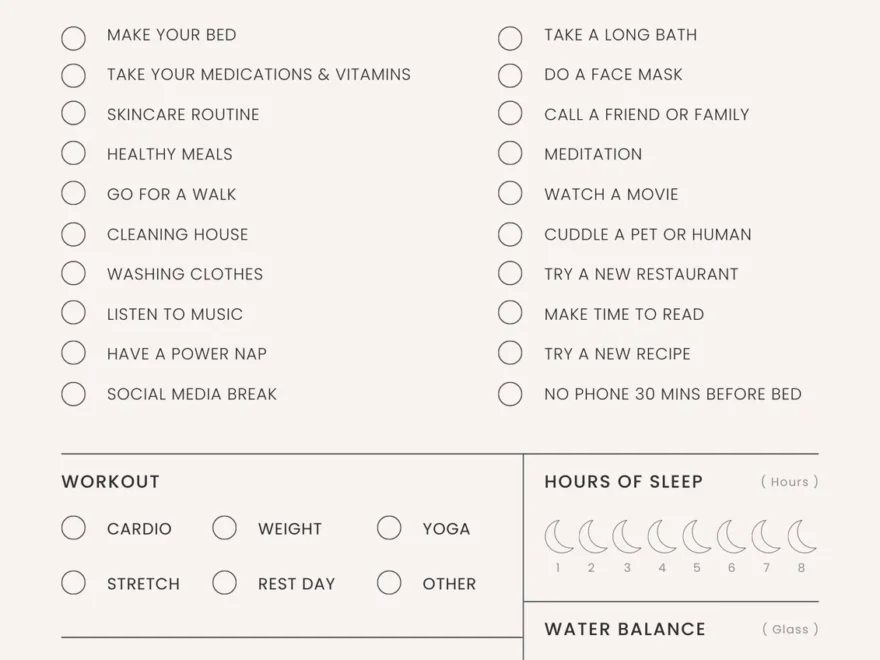Choose the Yoga workout circle
The height and width of the screenshot is (660, 880).
[x=389, y=528]
